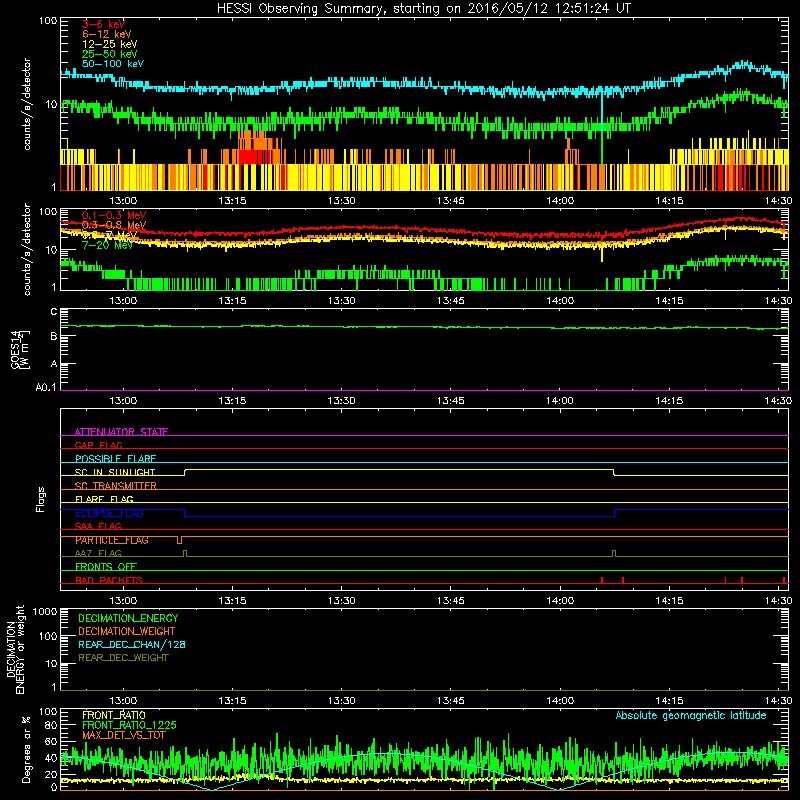Click 13:15 tick below the Flags panel

[x=232, y=601]
